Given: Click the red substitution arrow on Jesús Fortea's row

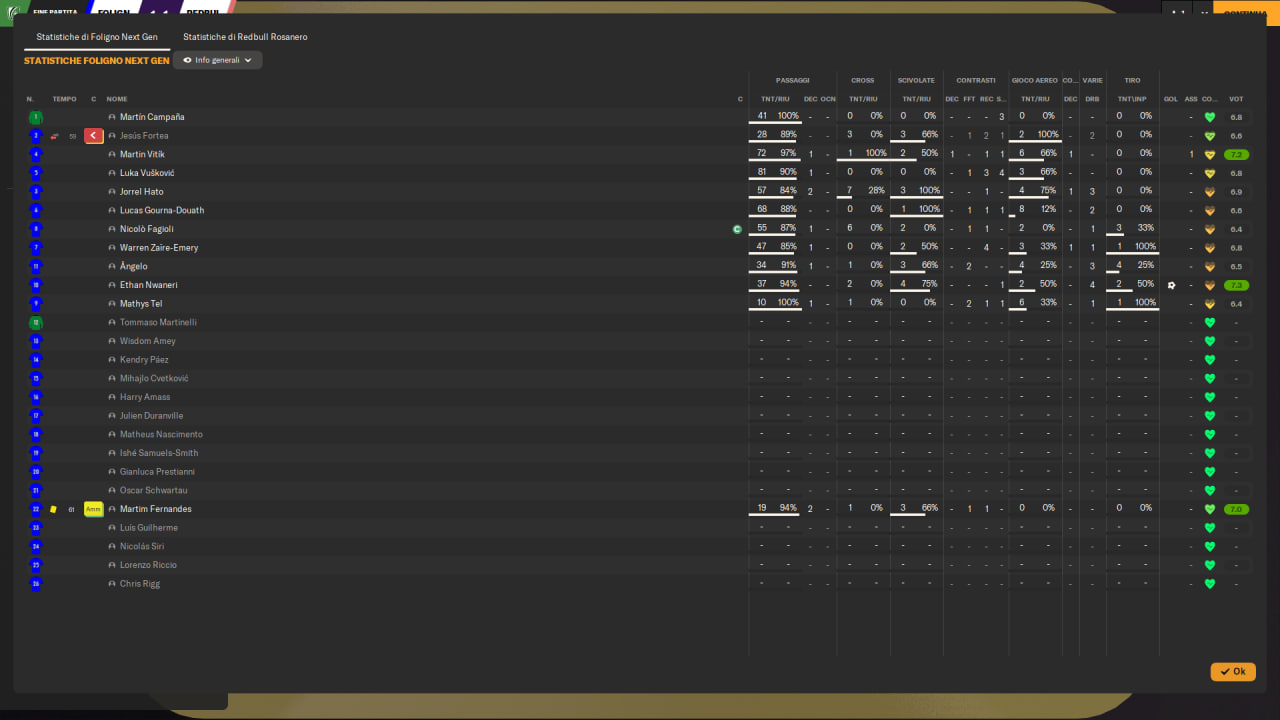Looking at the screenshot, I should pos(94,136).
